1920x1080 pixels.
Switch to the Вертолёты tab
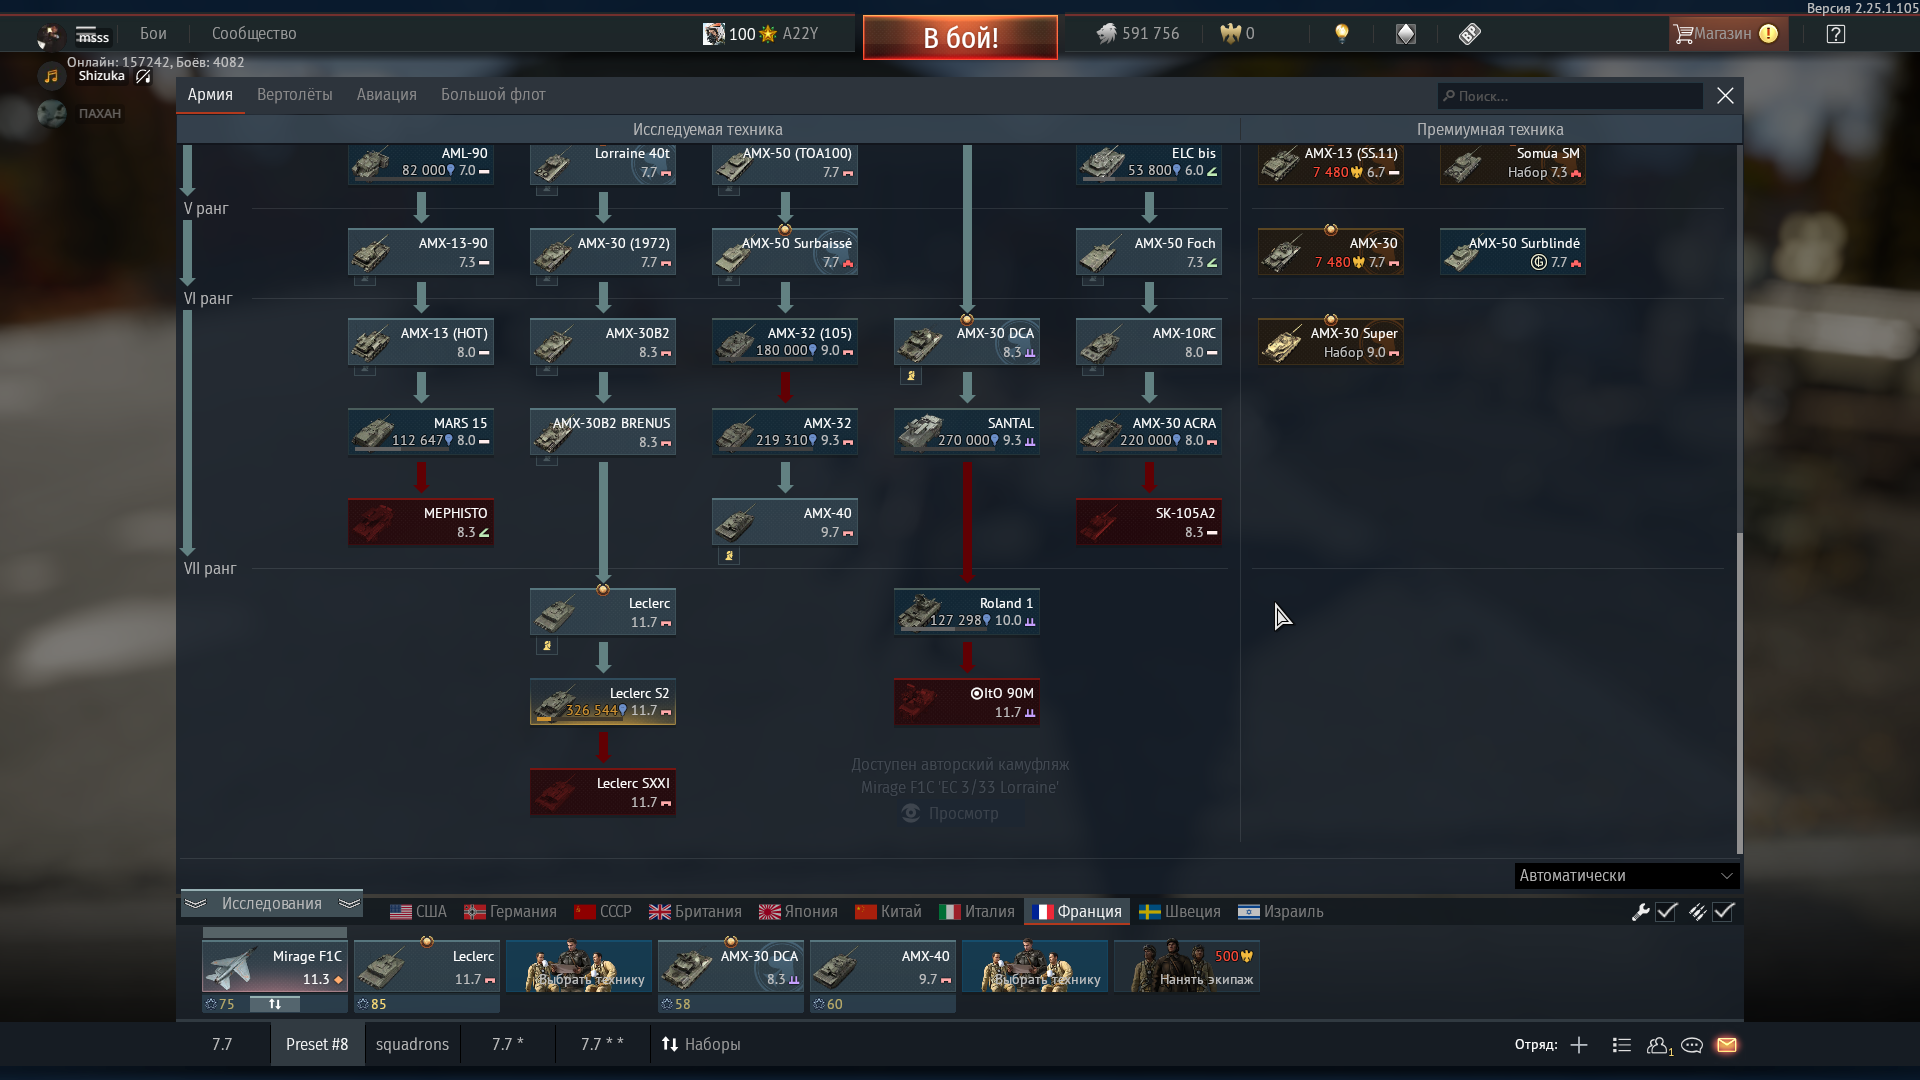[x=294, y=94]
